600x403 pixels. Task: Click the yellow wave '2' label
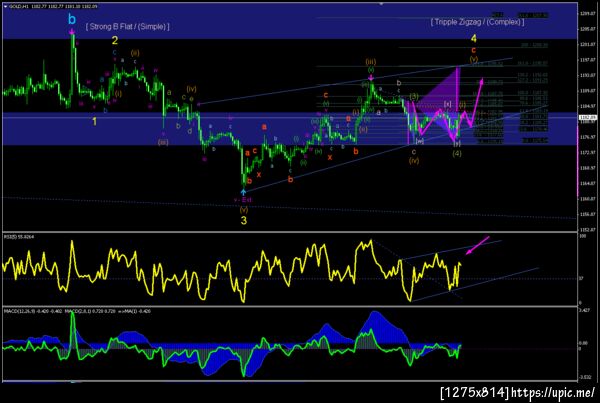pos(115,40)
